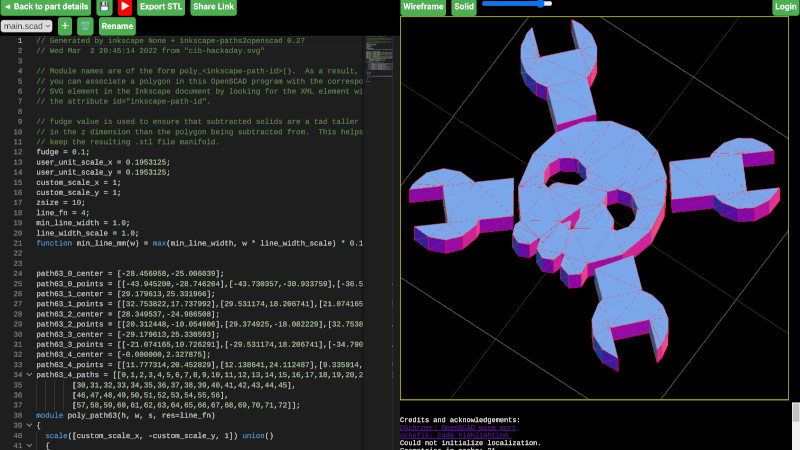Run the code with the red play button
Screen dimensions: 800x450
point(125,7)
